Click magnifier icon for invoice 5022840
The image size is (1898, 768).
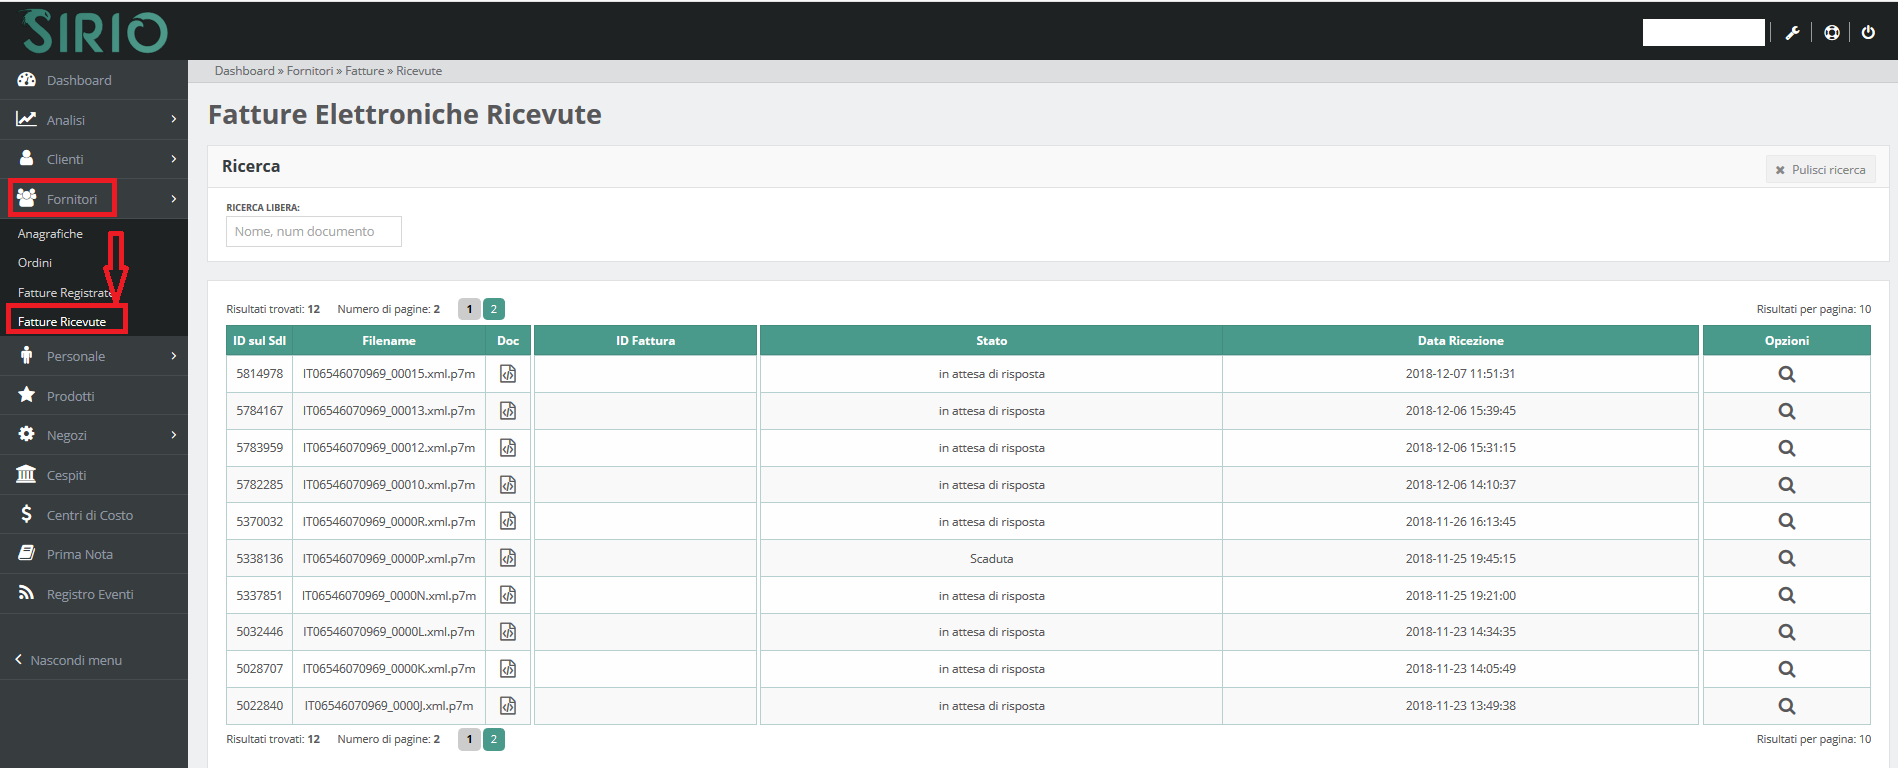[x=1786, y=706]
